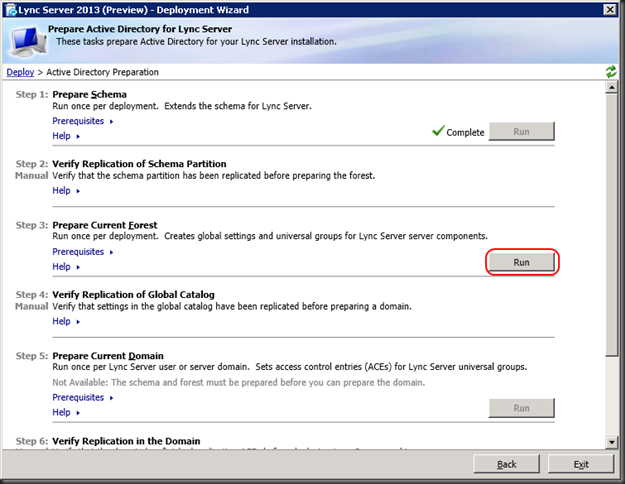
Task: Click the Deployment Wizard title bar icon
Action: tap(11, 10)
